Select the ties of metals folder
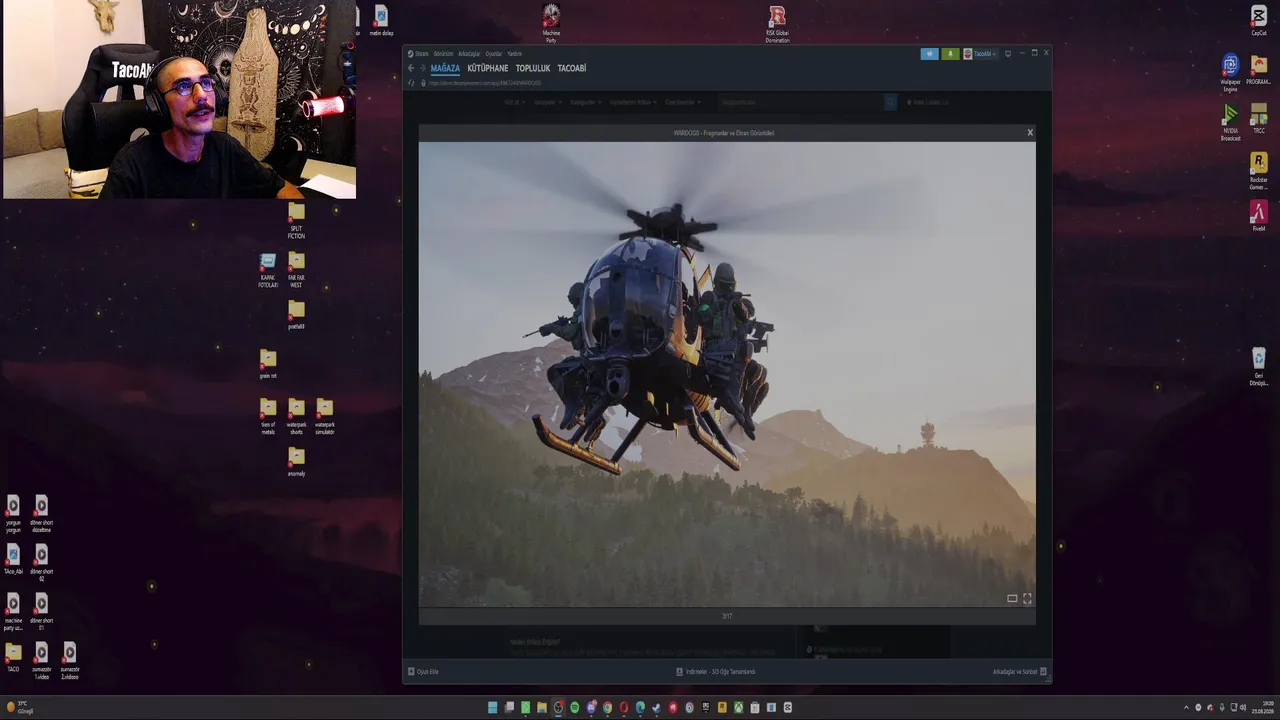Viewport: 1280px width, 720px height. coord(268,417)
